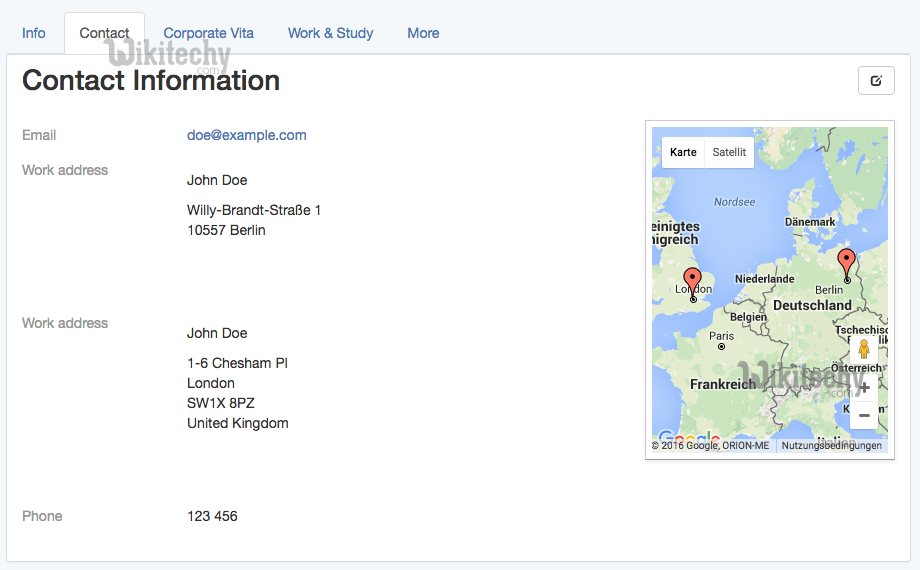Click the doe@example.com email link

click(246, 135)
